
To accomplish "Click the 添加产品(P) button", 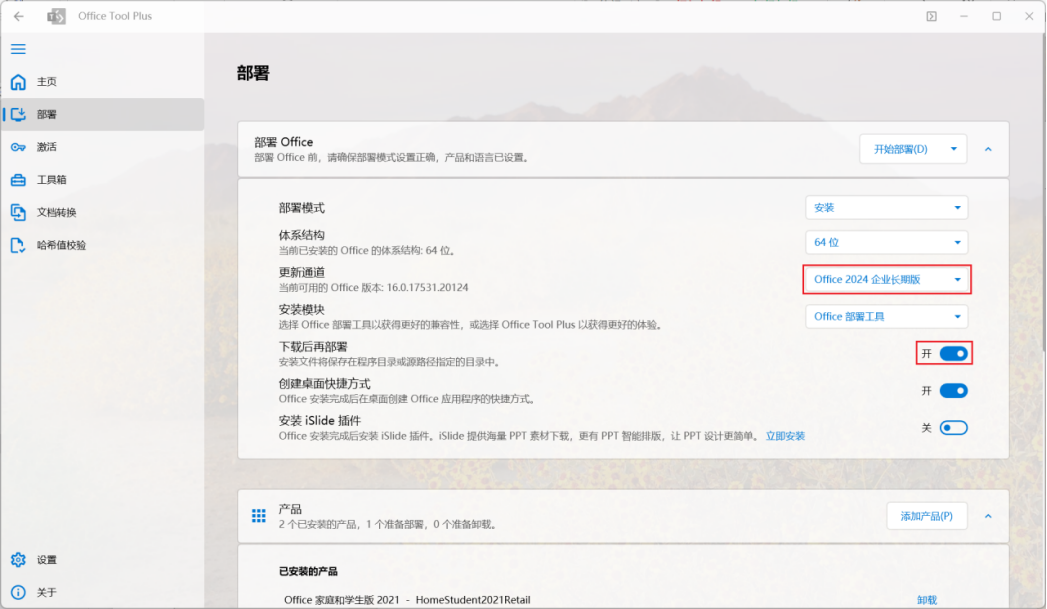I will [x=927, y=516].
